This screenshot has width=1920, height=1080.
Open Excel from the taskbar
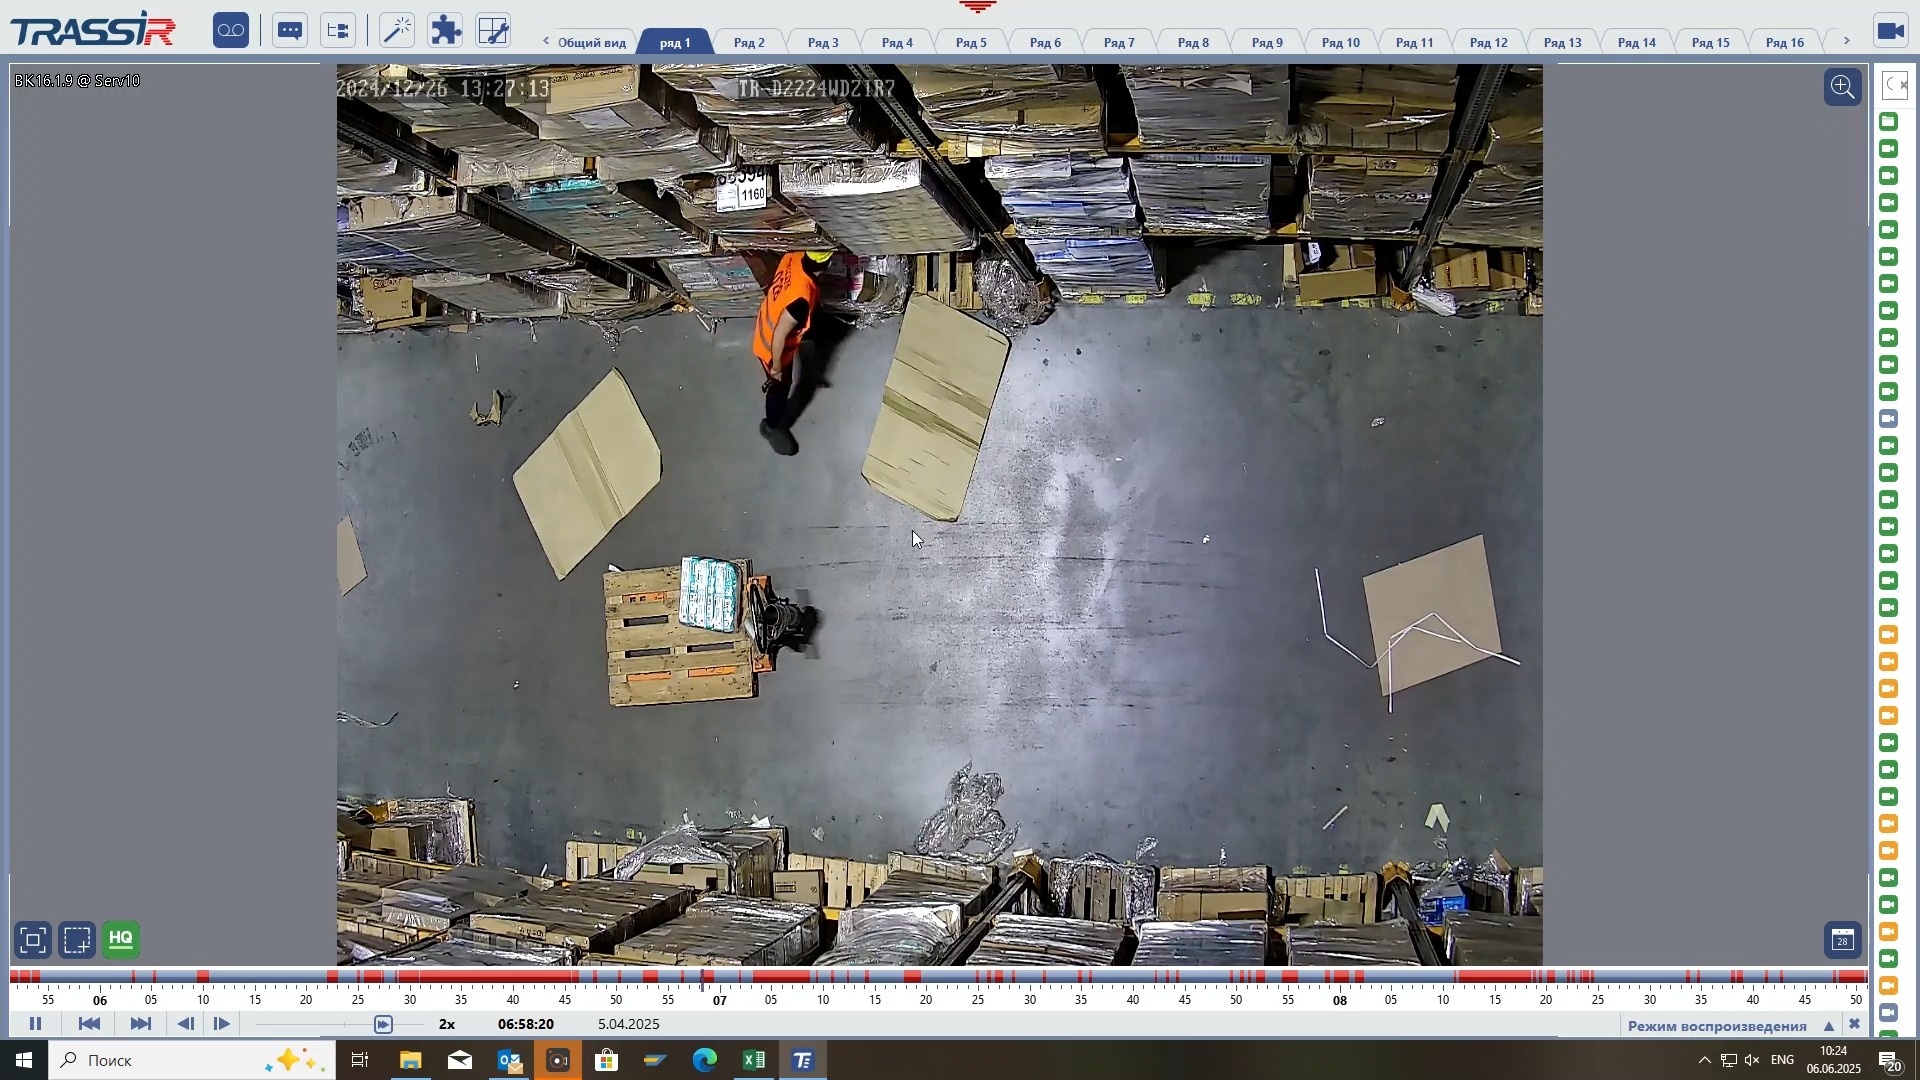754,1060
